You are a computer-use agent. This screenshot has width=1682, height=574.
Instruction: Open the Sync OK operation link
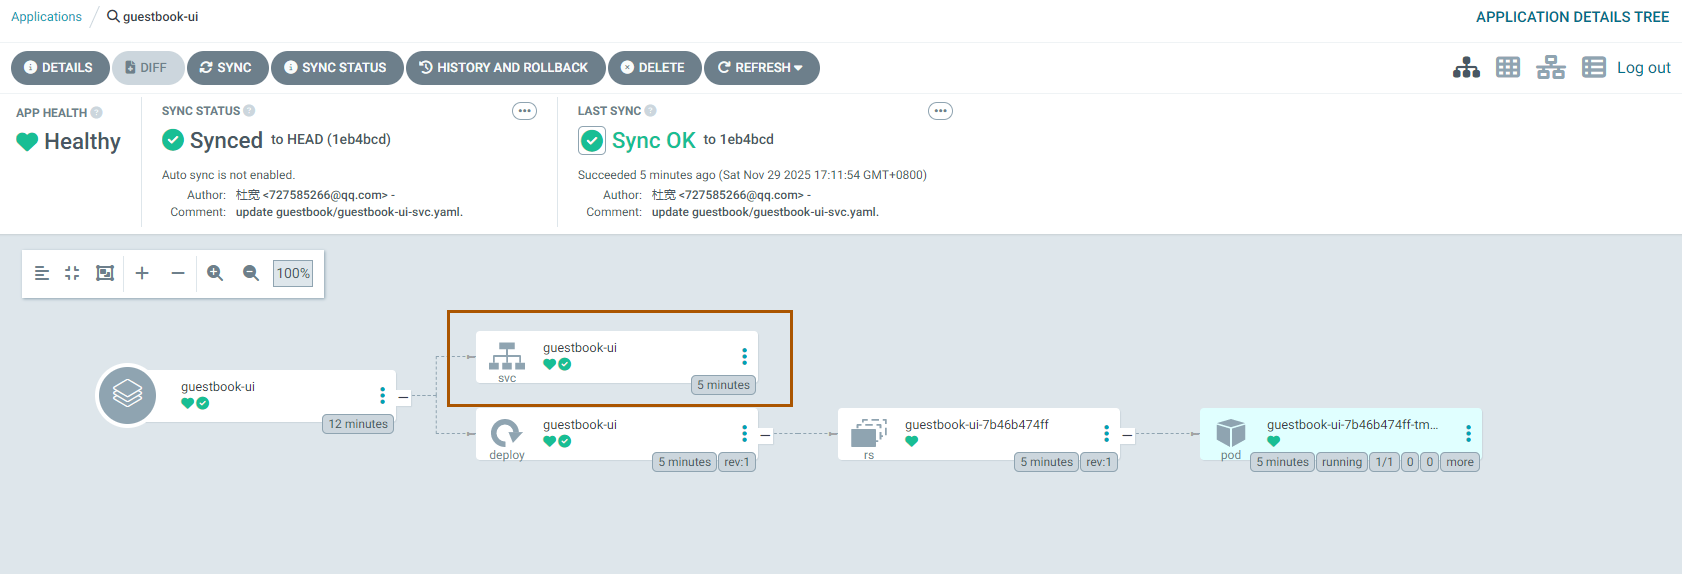tap(654, 141)
